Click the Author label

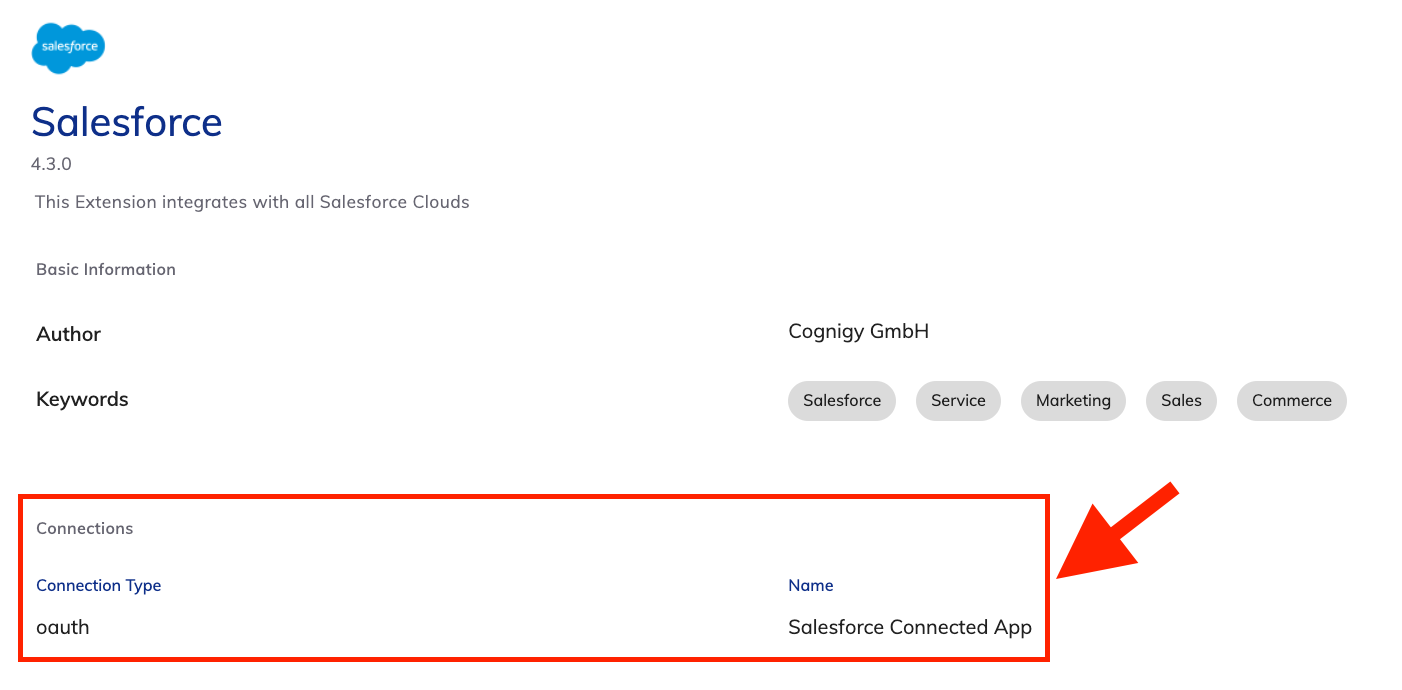pos(69,334)
